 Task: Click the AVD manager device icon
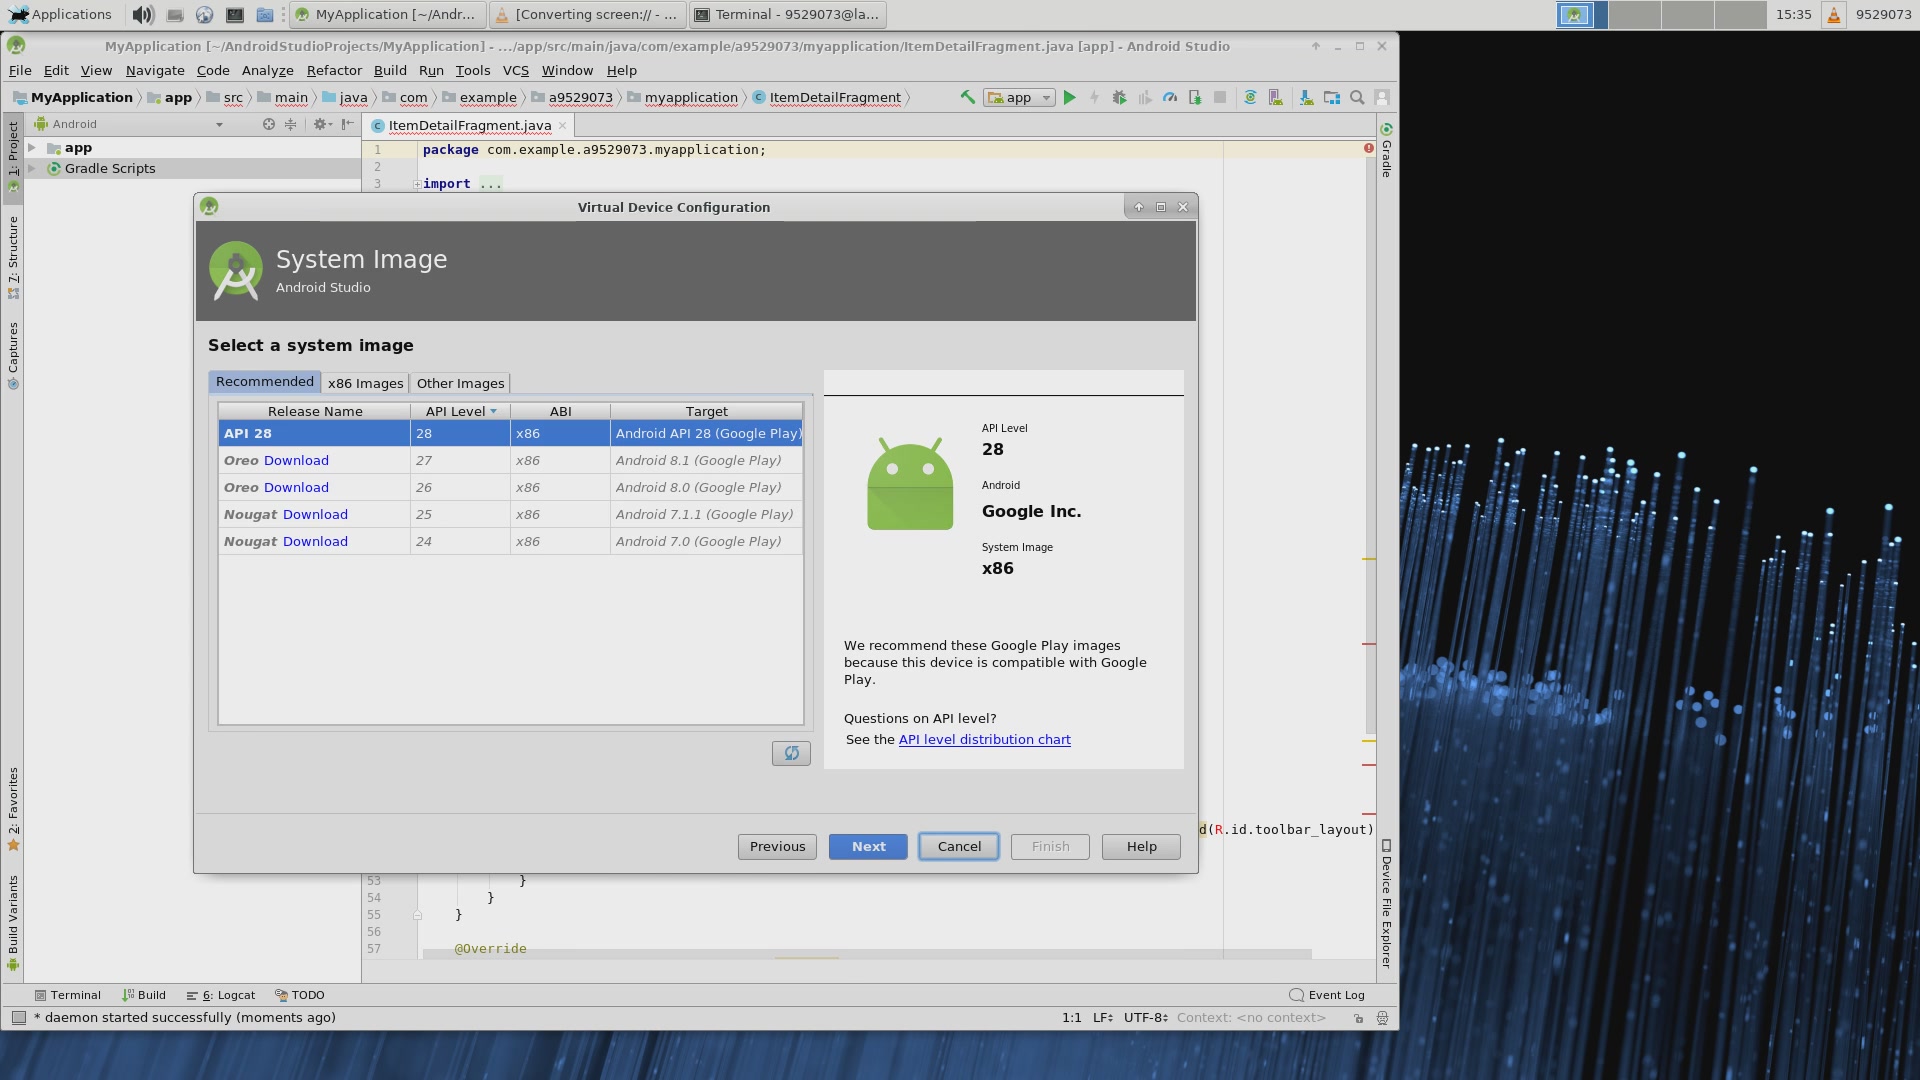1275,96
